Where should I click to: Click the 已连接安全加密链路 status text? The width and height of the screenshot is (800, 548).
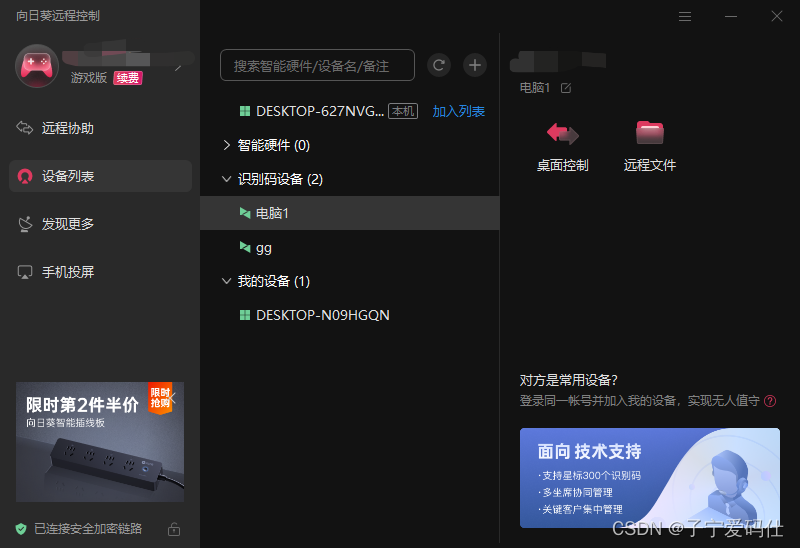pyautogui.click(x=88, y=529)
